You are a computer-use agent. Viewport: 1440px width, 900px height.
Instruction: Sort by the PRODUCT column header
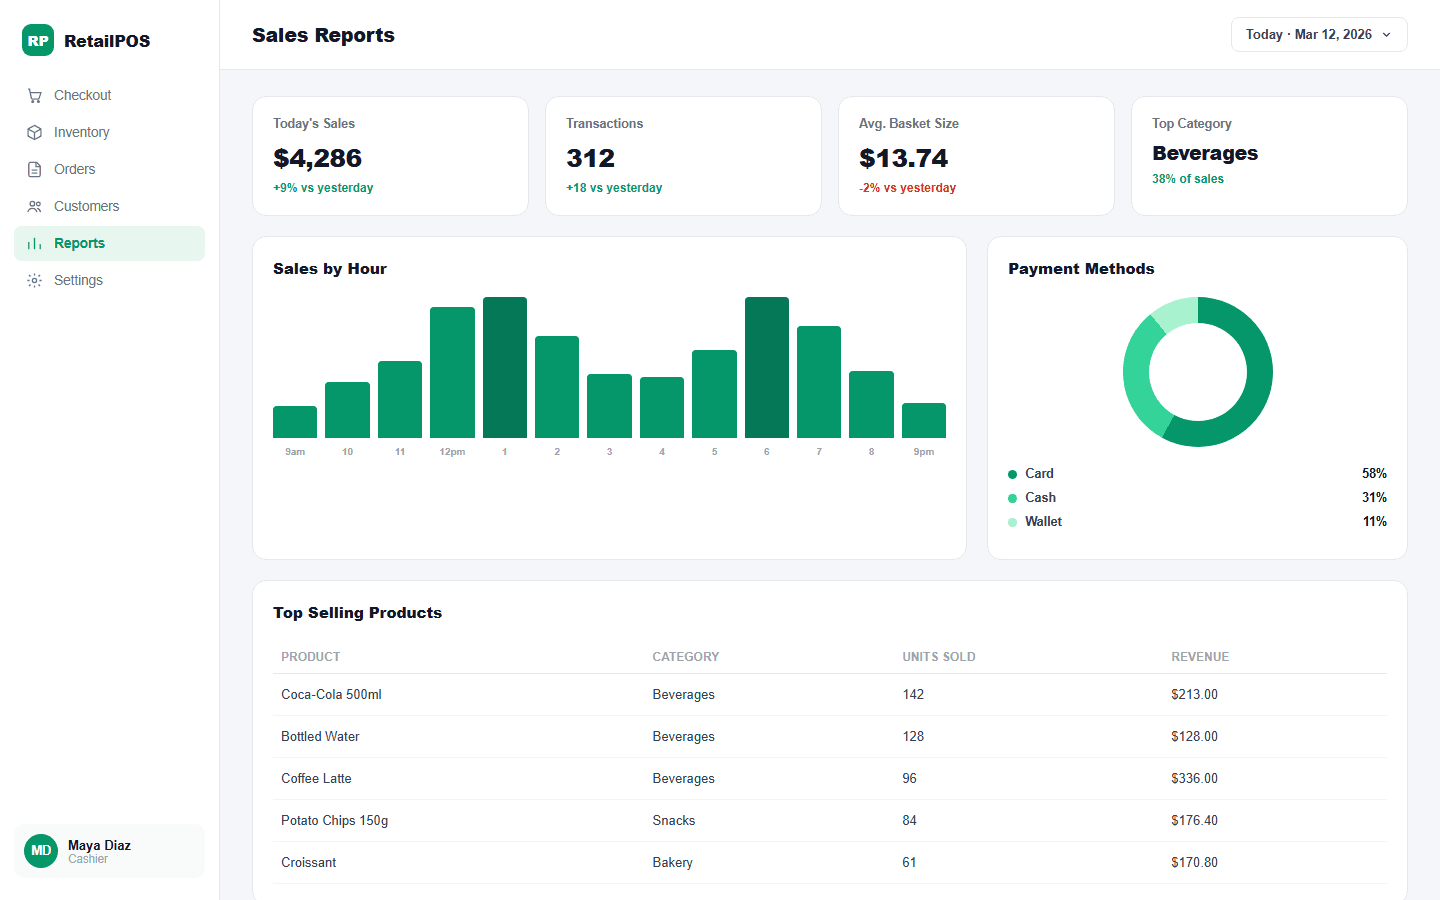point(311,657)
